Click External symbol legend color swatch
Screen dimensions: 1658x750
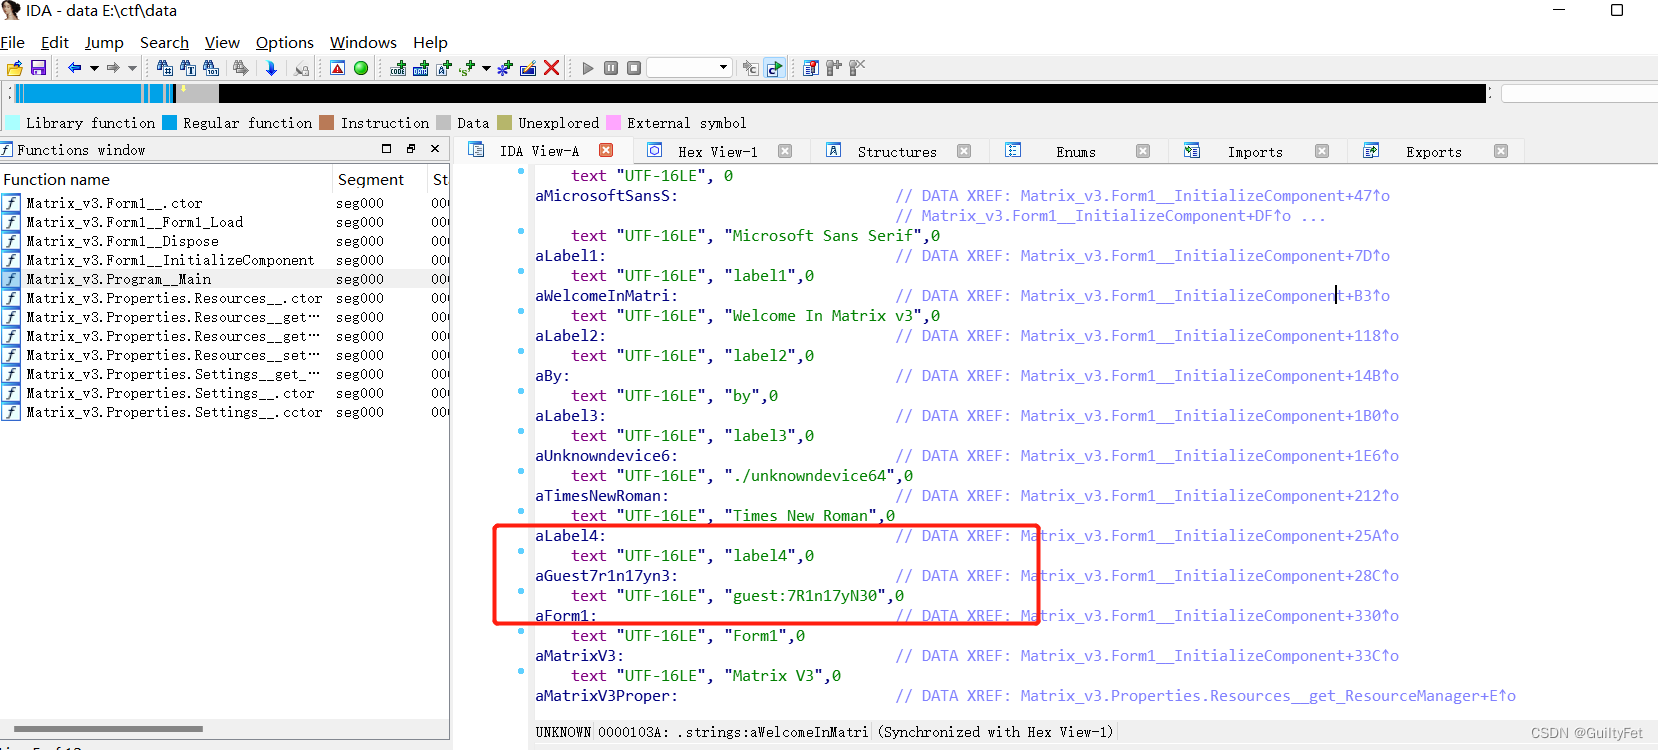[x=614, y=123]
